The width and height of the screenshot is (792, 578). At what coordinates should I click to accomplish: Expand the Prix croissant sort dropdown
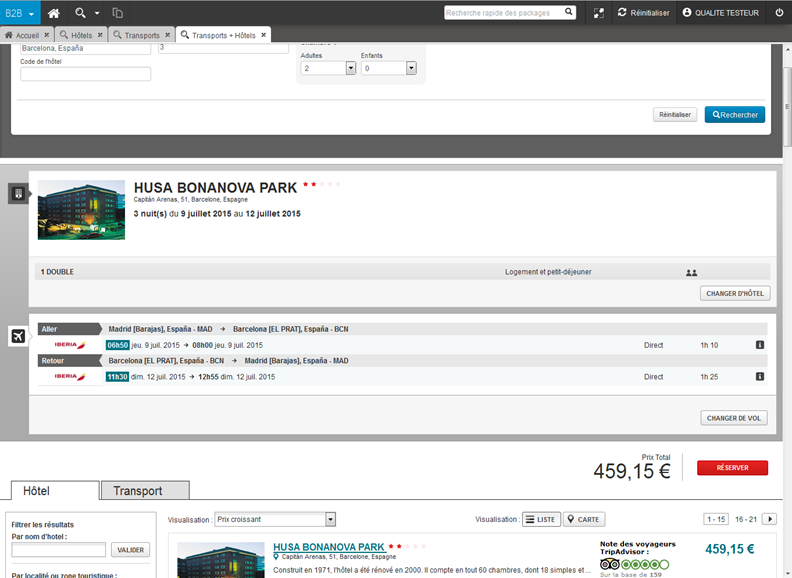(x=330, y=519)
